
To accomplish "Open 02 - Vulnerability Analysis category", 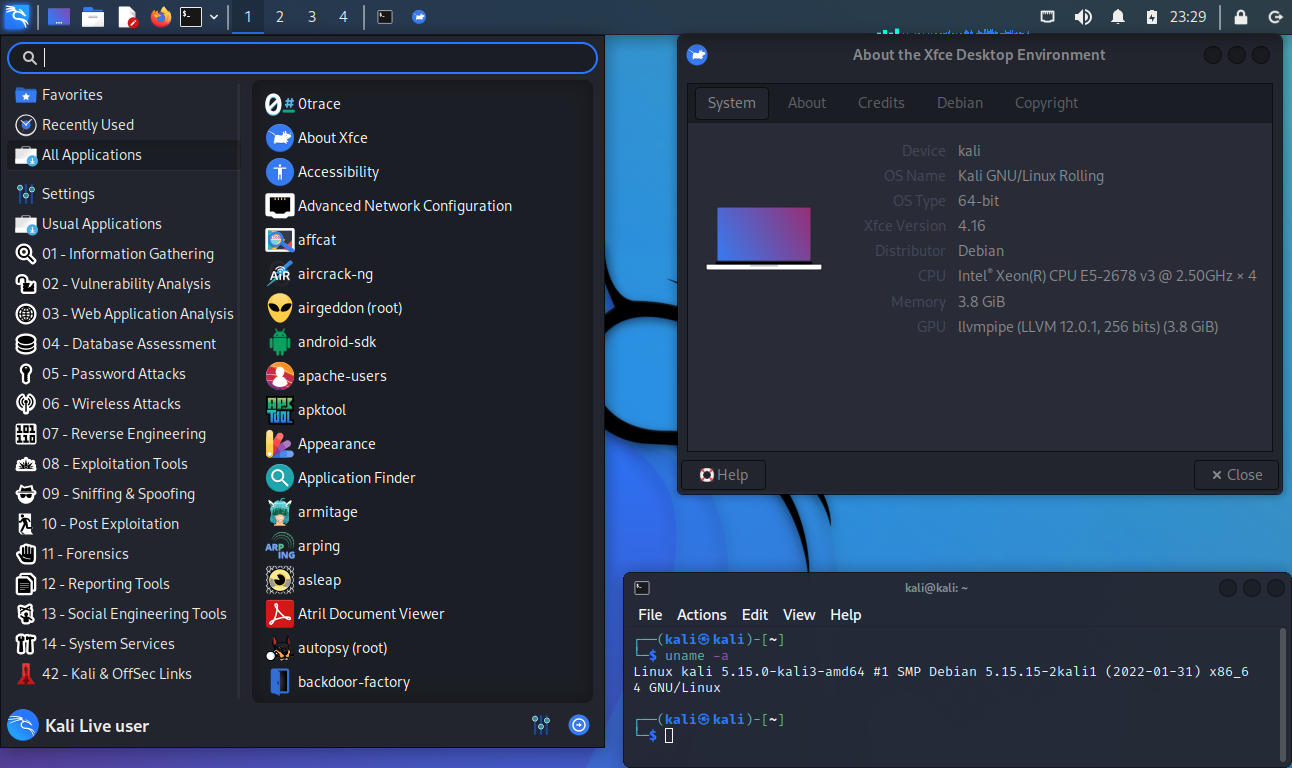I will [124, 284].
